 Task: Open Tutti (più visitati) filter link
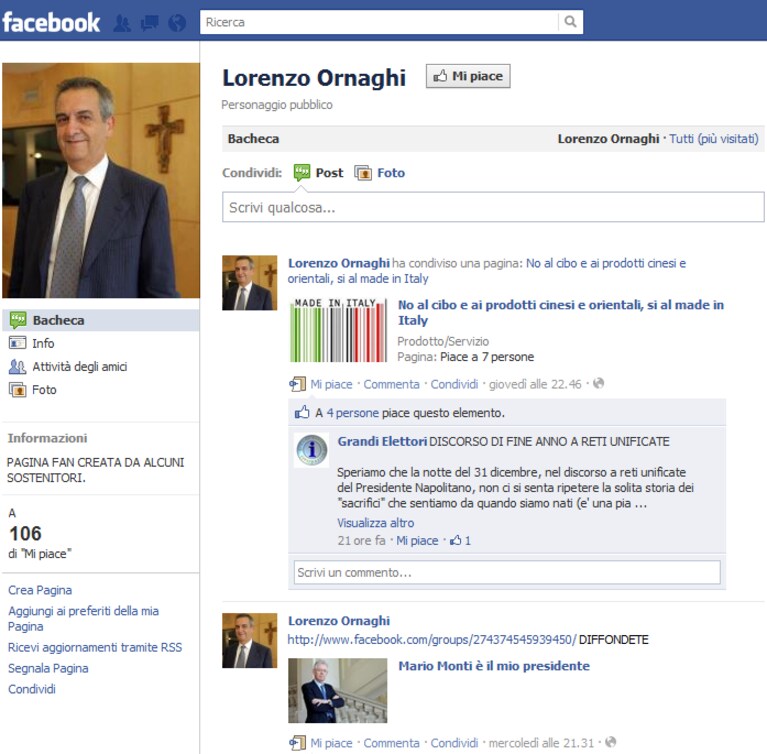point(714,139)
